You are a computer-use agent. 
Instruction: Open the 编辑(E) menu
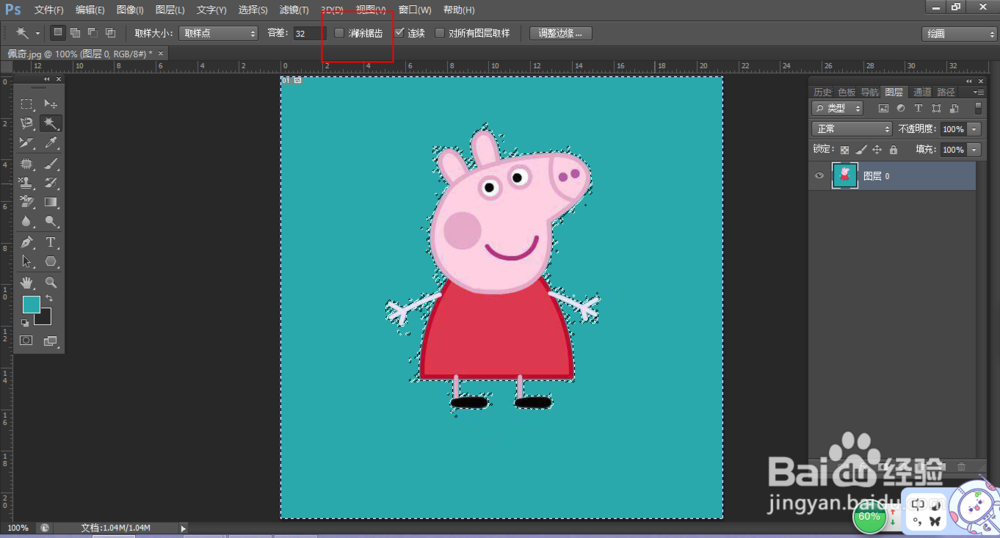[89, 10]
